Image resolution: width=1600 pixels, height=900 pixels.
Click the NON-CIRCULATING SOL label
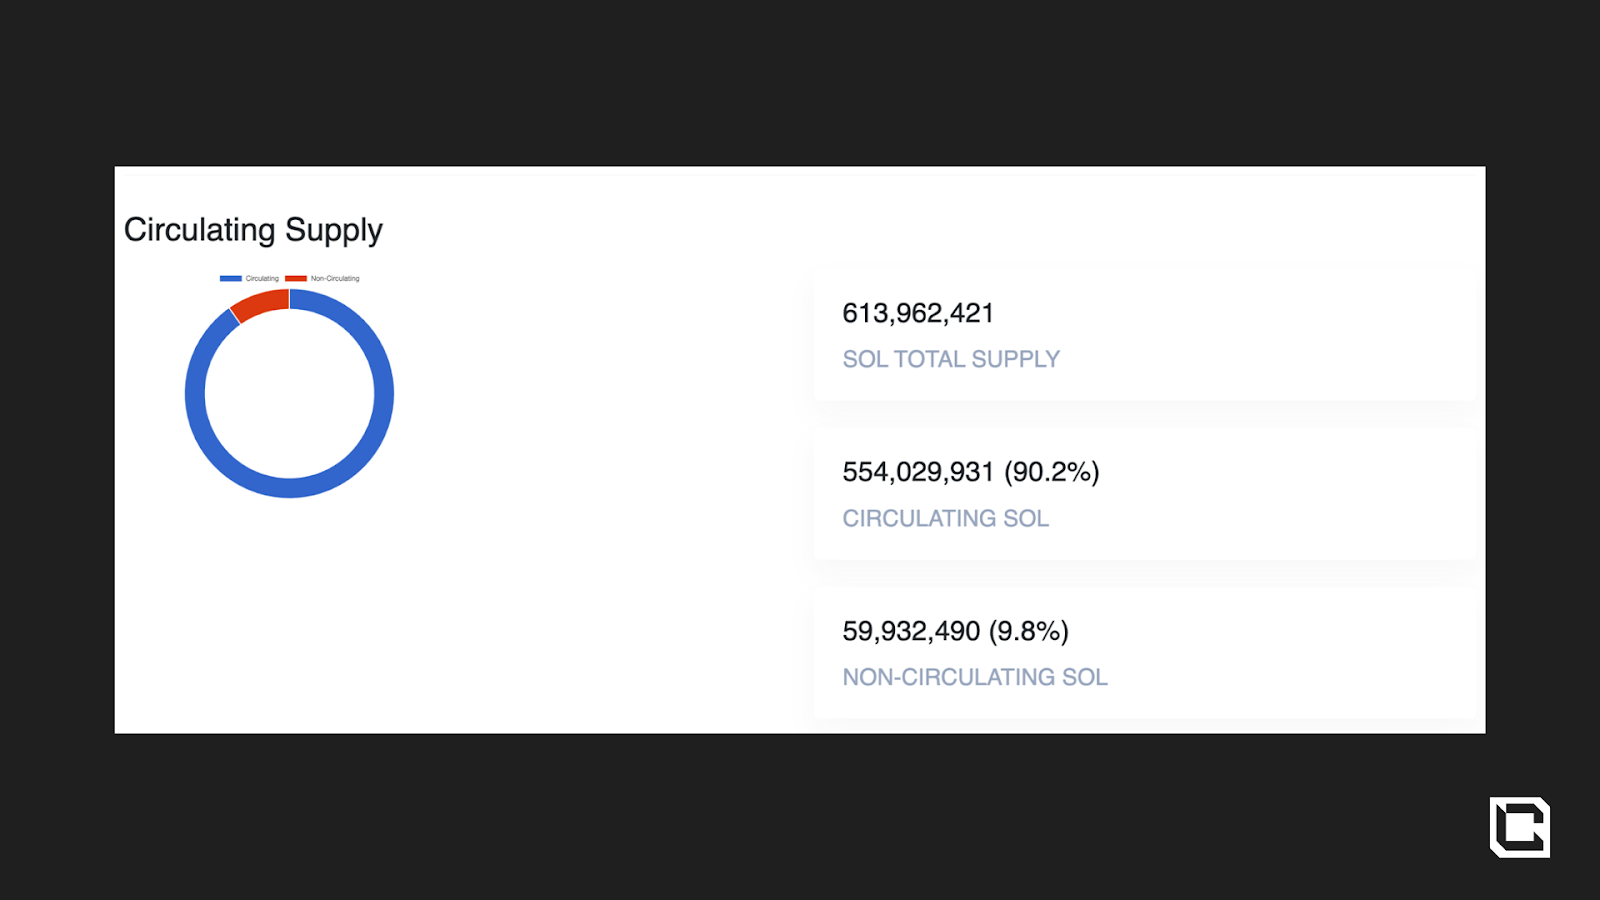tap(975, 677)
